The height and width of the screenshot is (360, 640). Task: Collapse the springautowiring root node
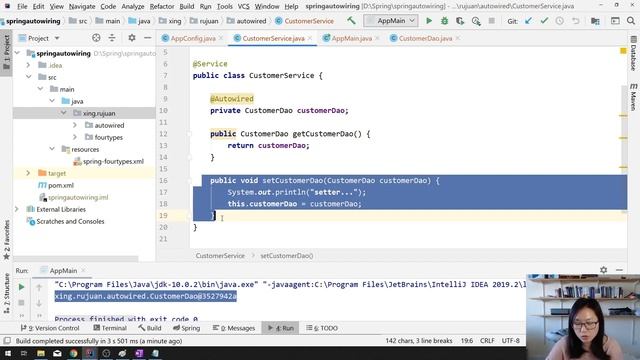[17, 53]
